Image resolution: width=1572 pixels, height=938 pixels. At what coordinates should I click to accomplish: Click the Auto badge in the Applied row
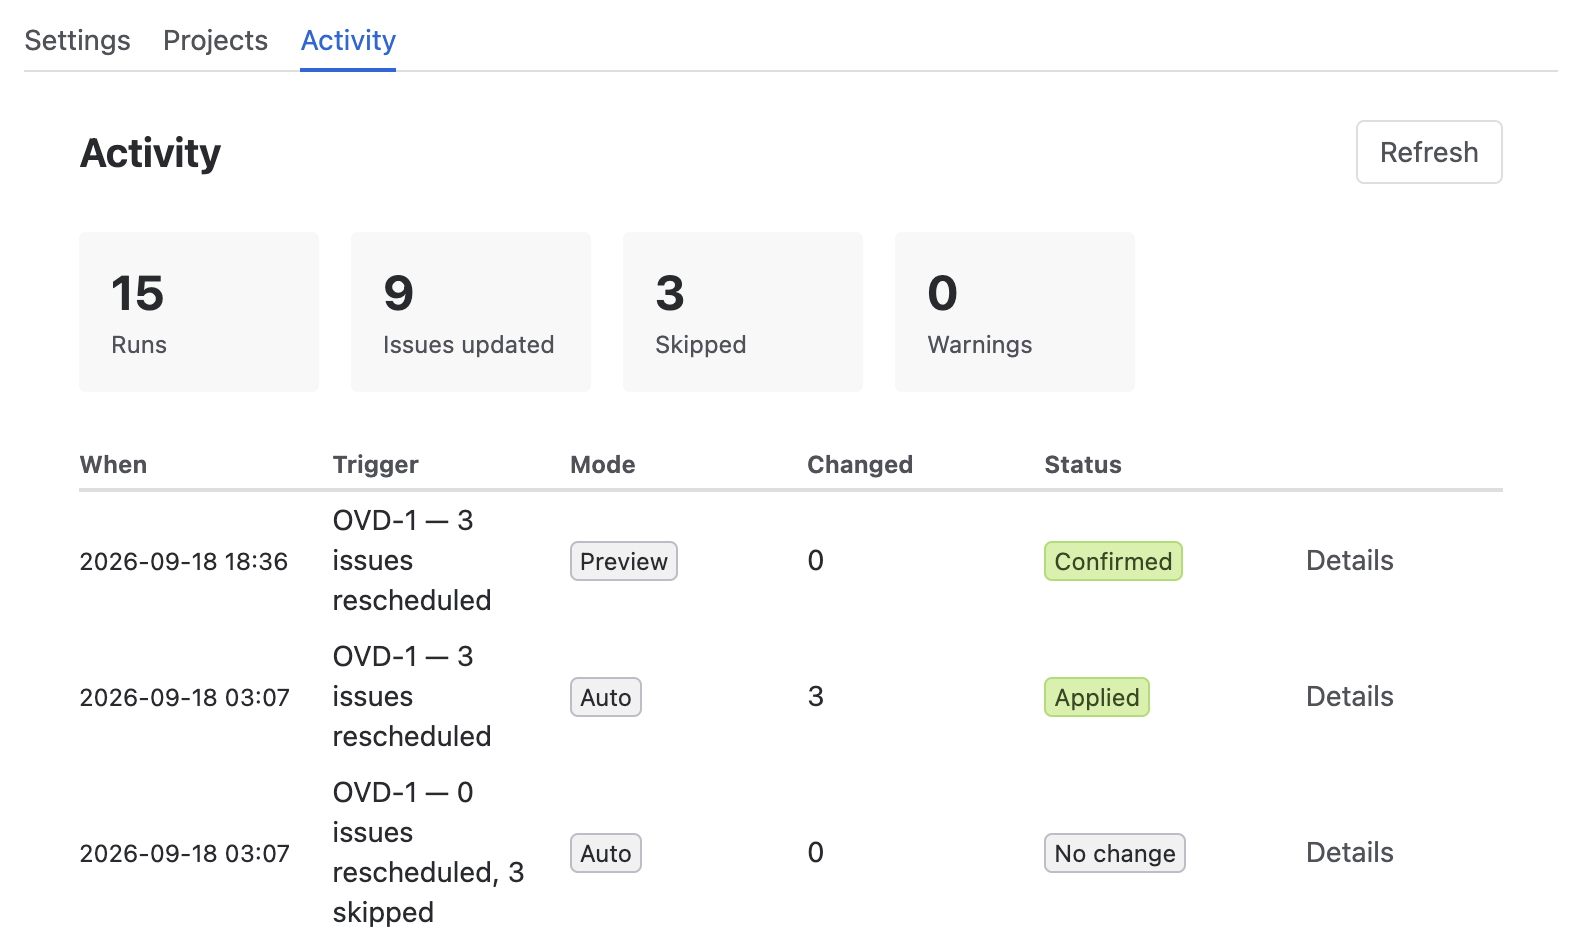pos(606,697)
